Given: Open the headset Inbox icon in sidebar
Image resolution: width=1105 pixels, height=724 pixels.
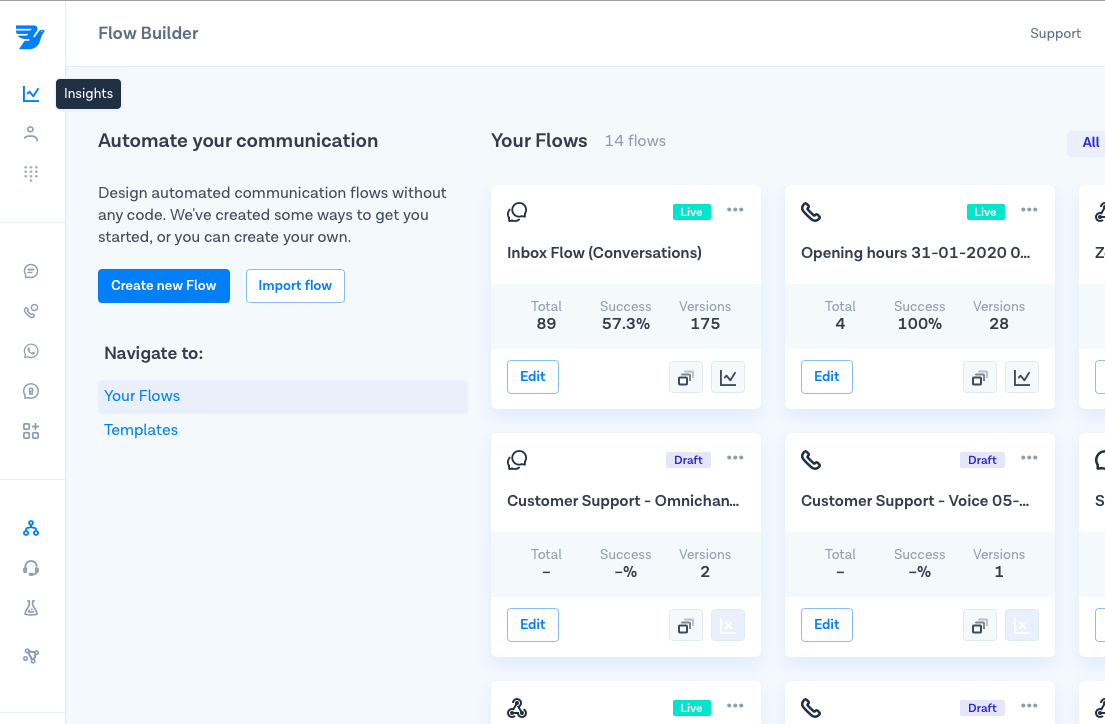Looking at the screenshot, I should (31, 568).
